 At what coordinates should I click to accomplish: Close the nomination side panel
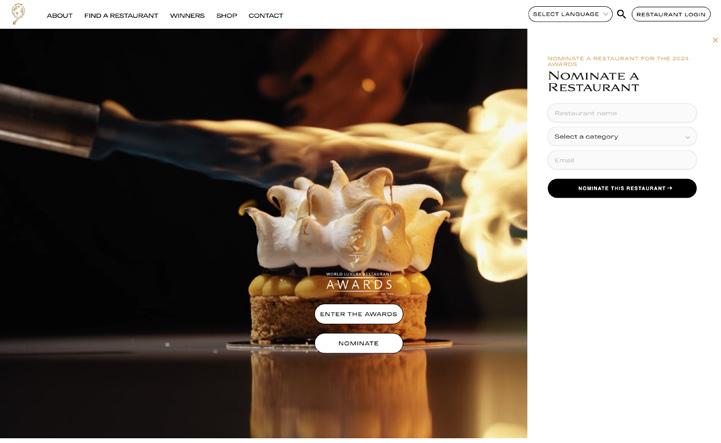click(715, 40)
